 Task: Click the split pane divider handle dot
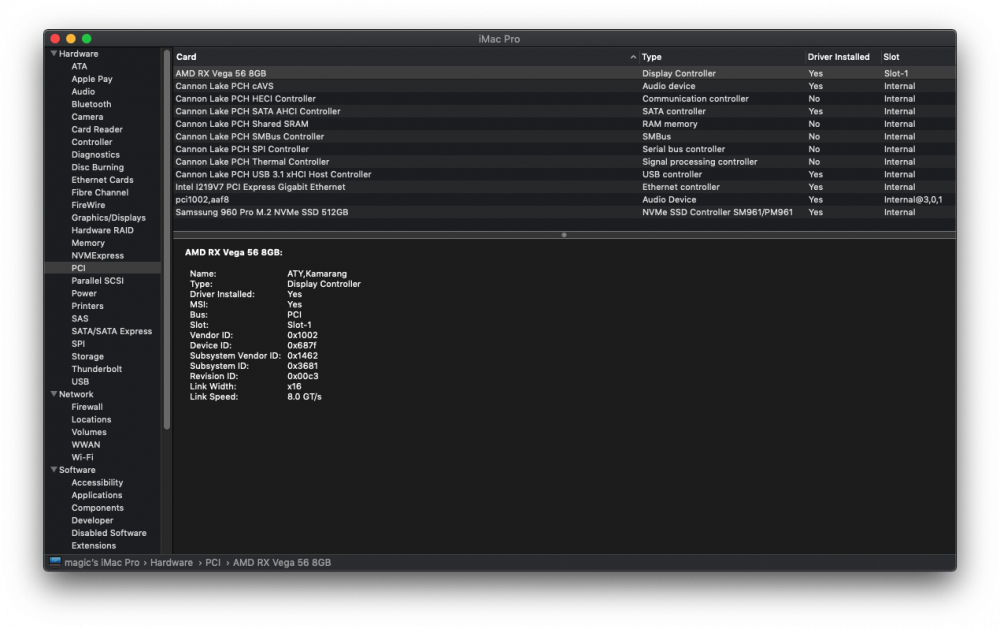(x=564, y=235)
